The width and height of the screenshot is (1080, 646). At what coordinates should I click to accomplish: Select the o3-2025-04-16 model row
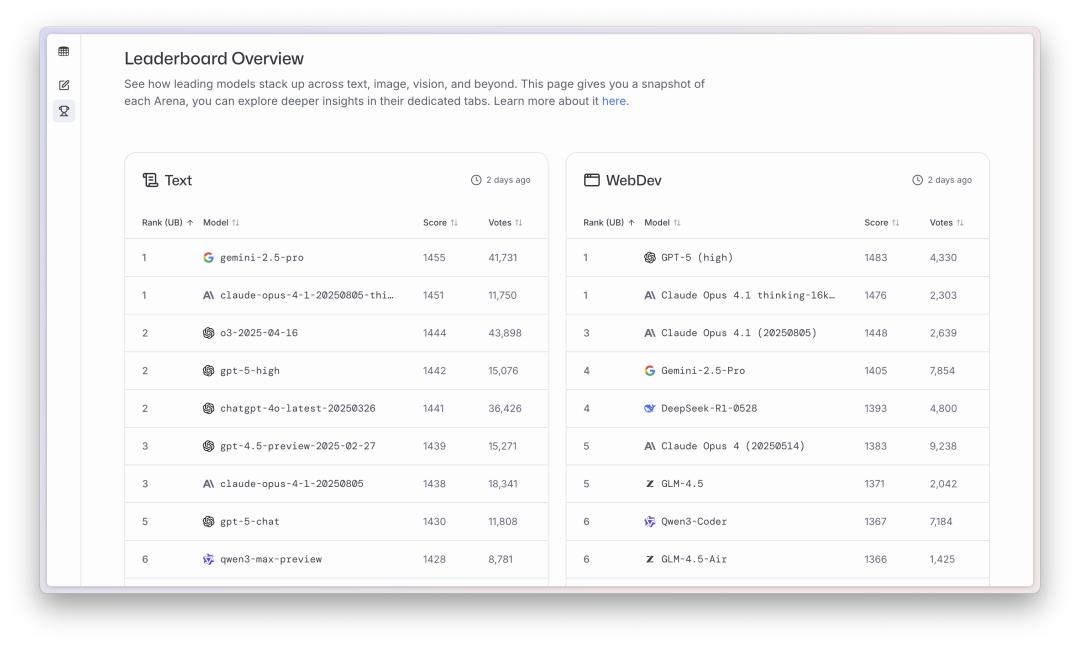(x=336, y=333)
